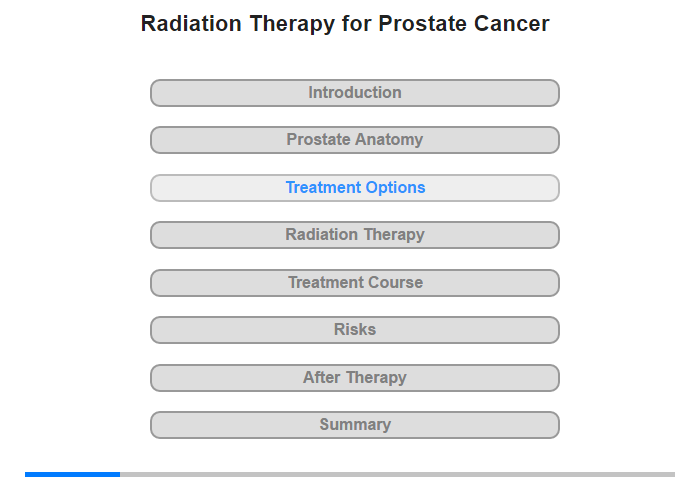
Task: Open the Radiation Therapy section
Action: pyautogui.click(x=355, y=235)
